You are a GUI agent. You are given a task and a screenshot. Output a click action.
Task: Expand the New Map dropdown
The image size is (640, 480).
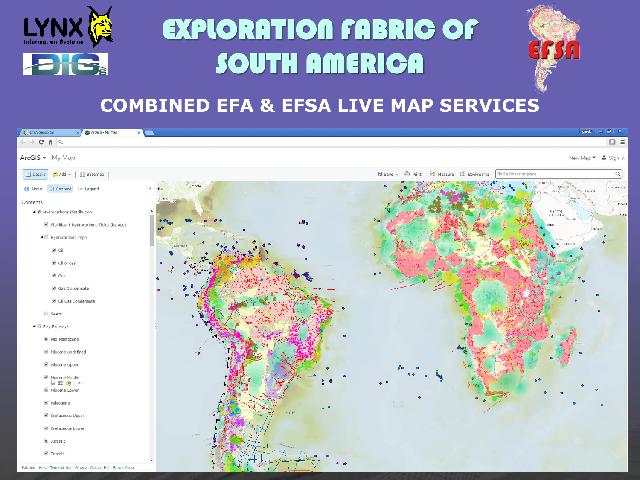point(581,158)
